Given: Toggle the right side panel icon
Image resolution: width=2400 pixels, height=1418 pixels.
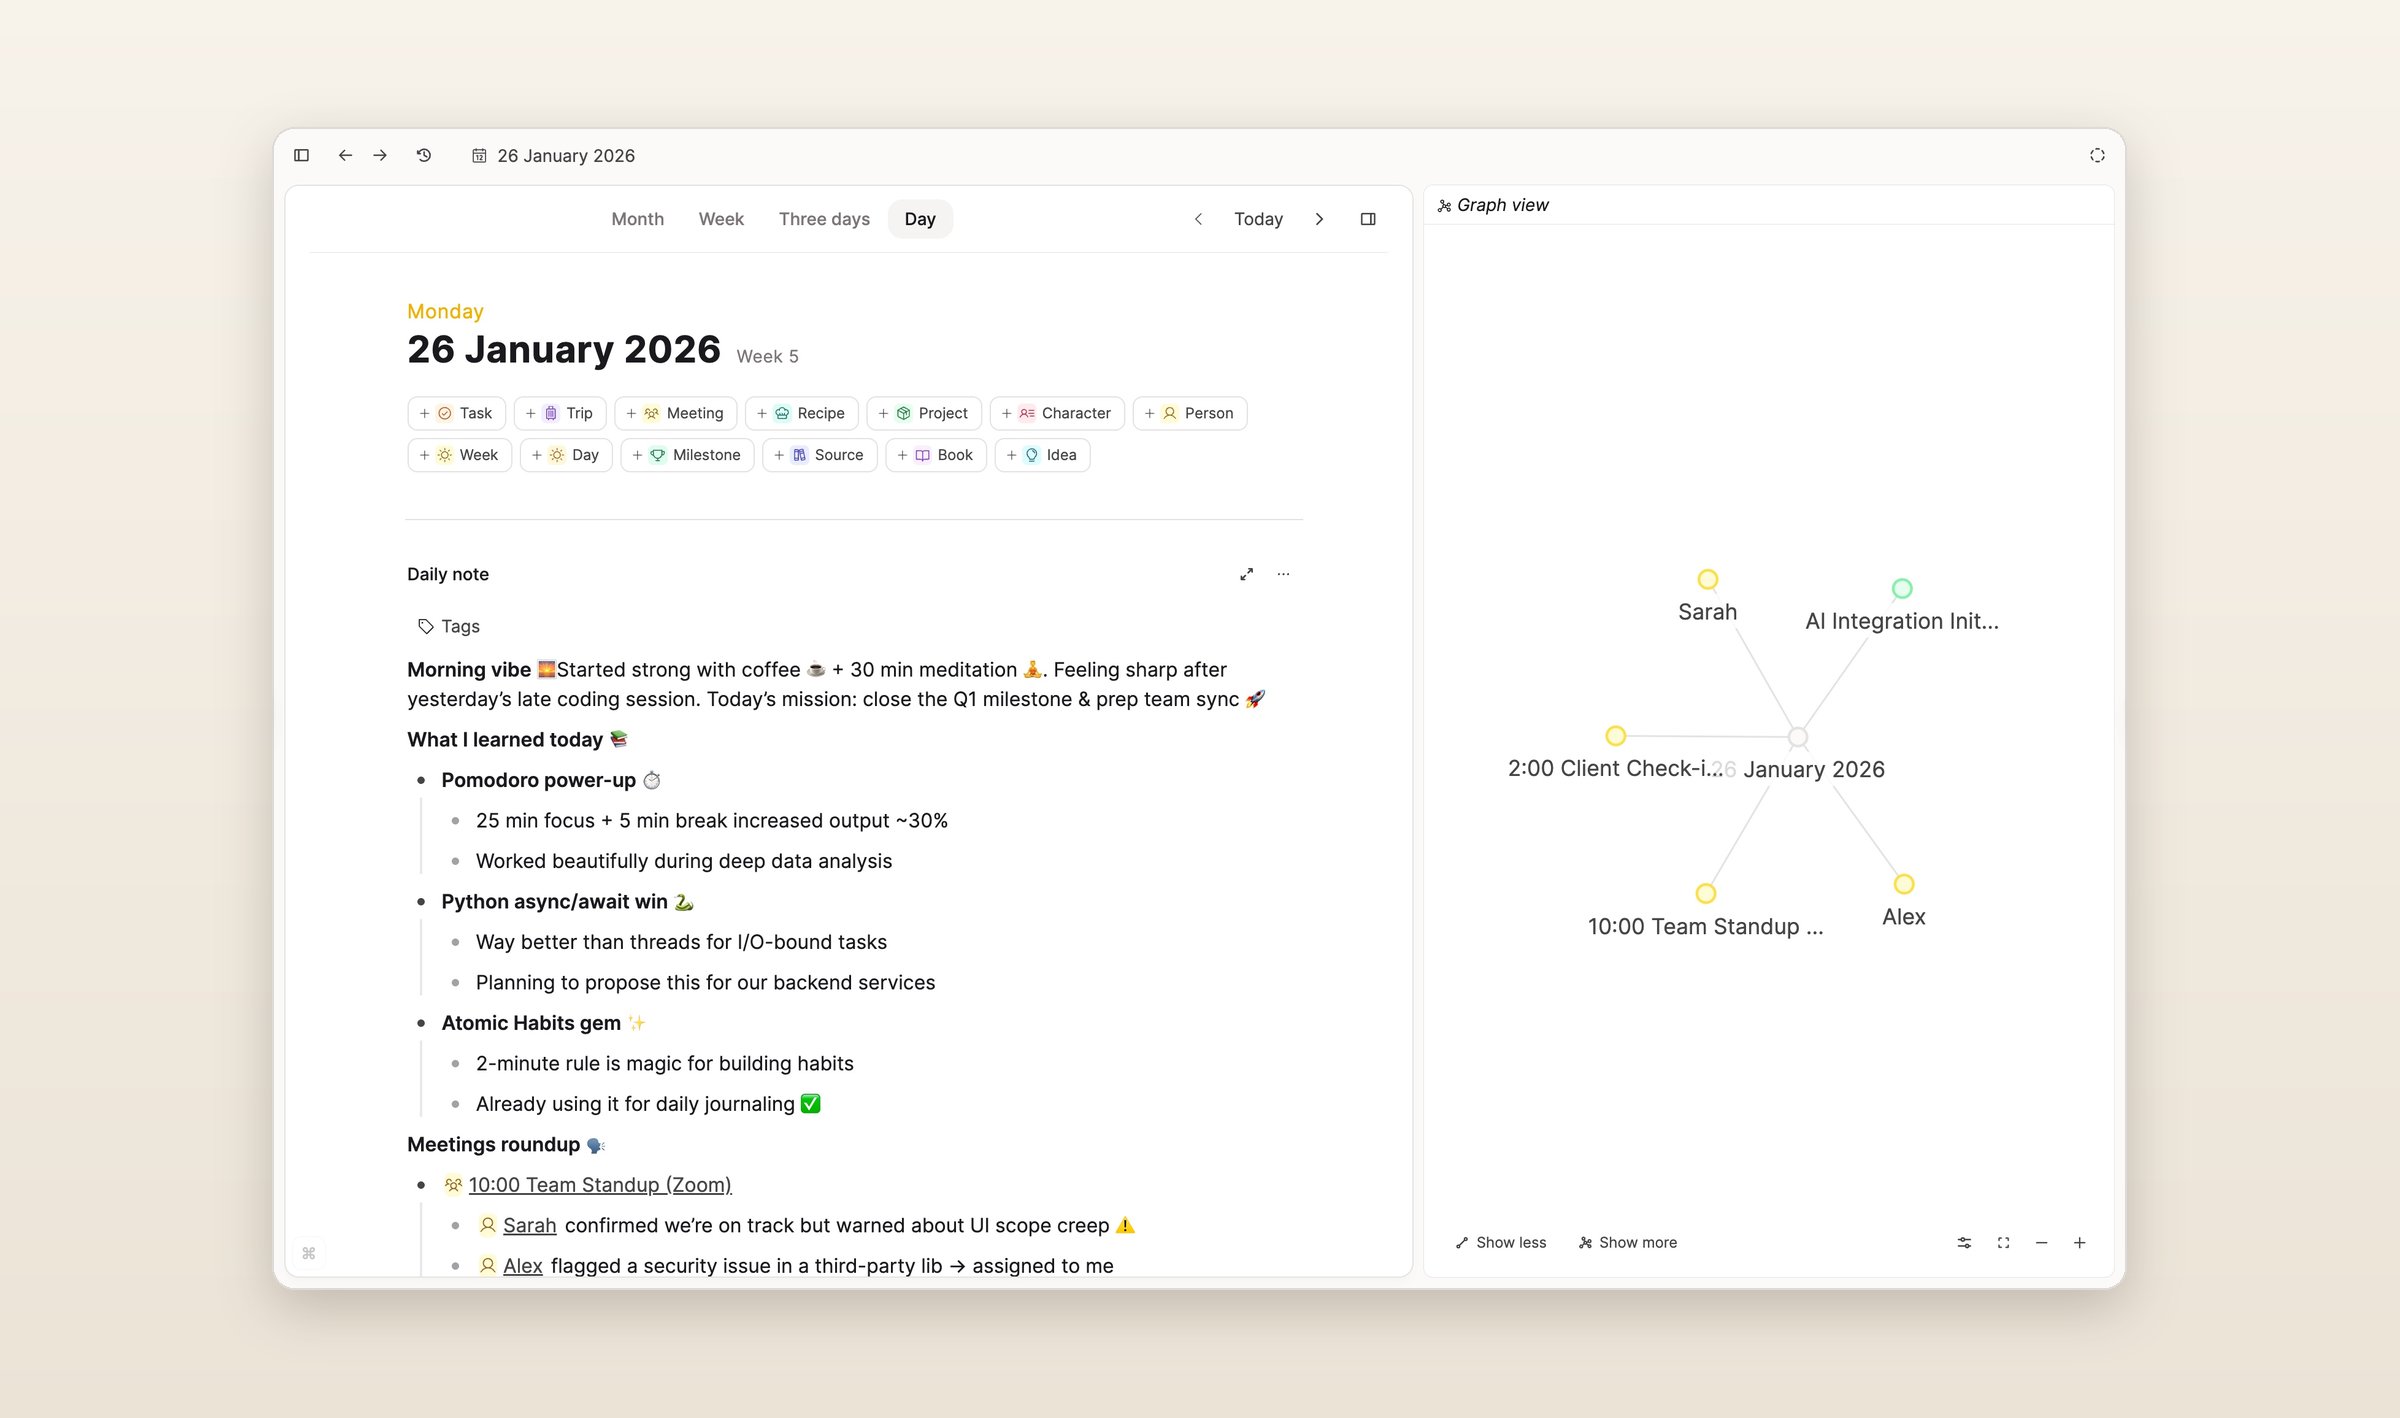Looking at the screenshot, I should (x=1368, y=219).
